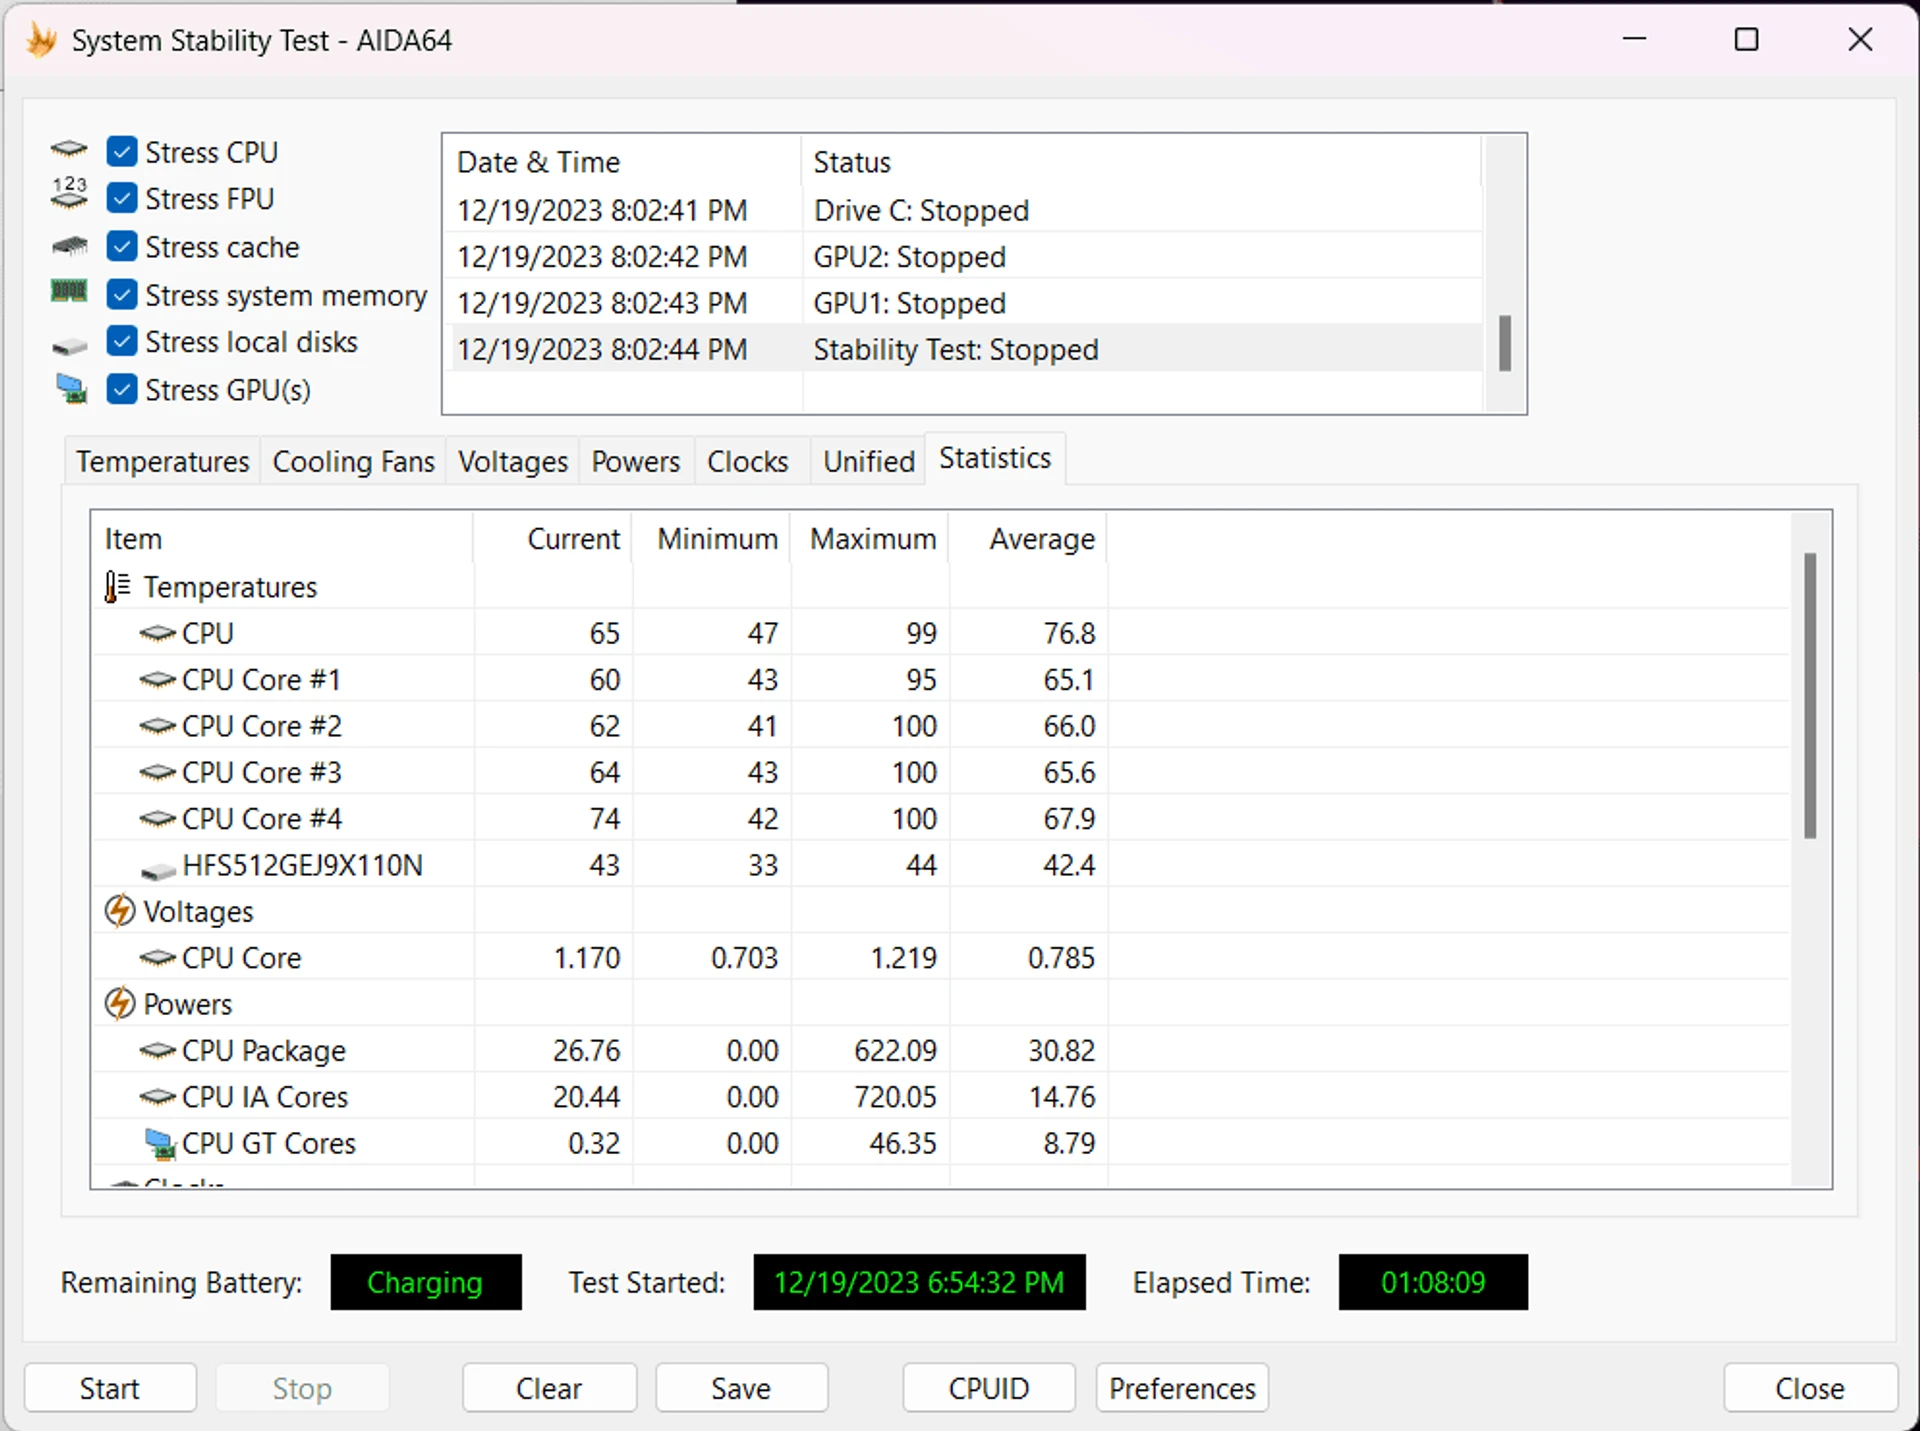The width and height of the screenshot is (1920, 1431).
Task: Click the CPU Core voltage current value 1.170
Action: tap(587, 958)
